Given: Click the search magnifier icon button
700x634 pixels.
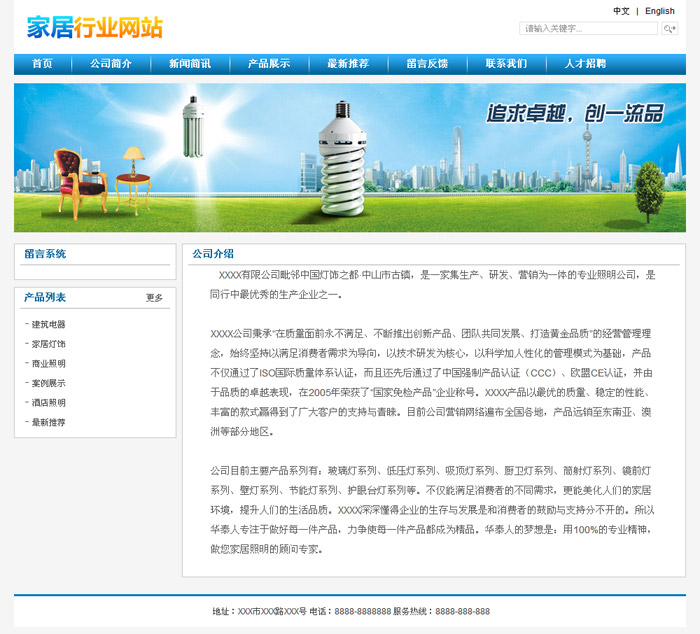Looking at the screenshot, I should tap(670, 29).
